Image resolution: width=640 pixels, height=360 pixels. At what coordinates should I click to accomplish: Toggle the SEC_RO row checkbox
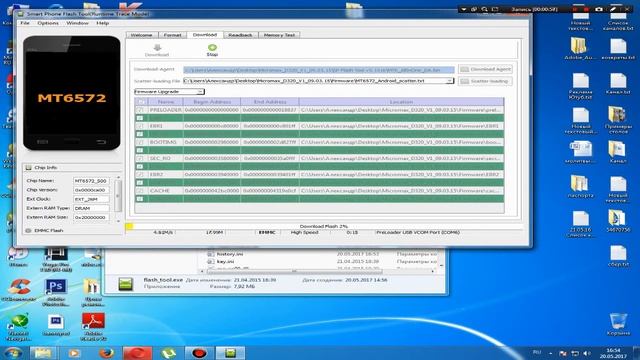140,158
